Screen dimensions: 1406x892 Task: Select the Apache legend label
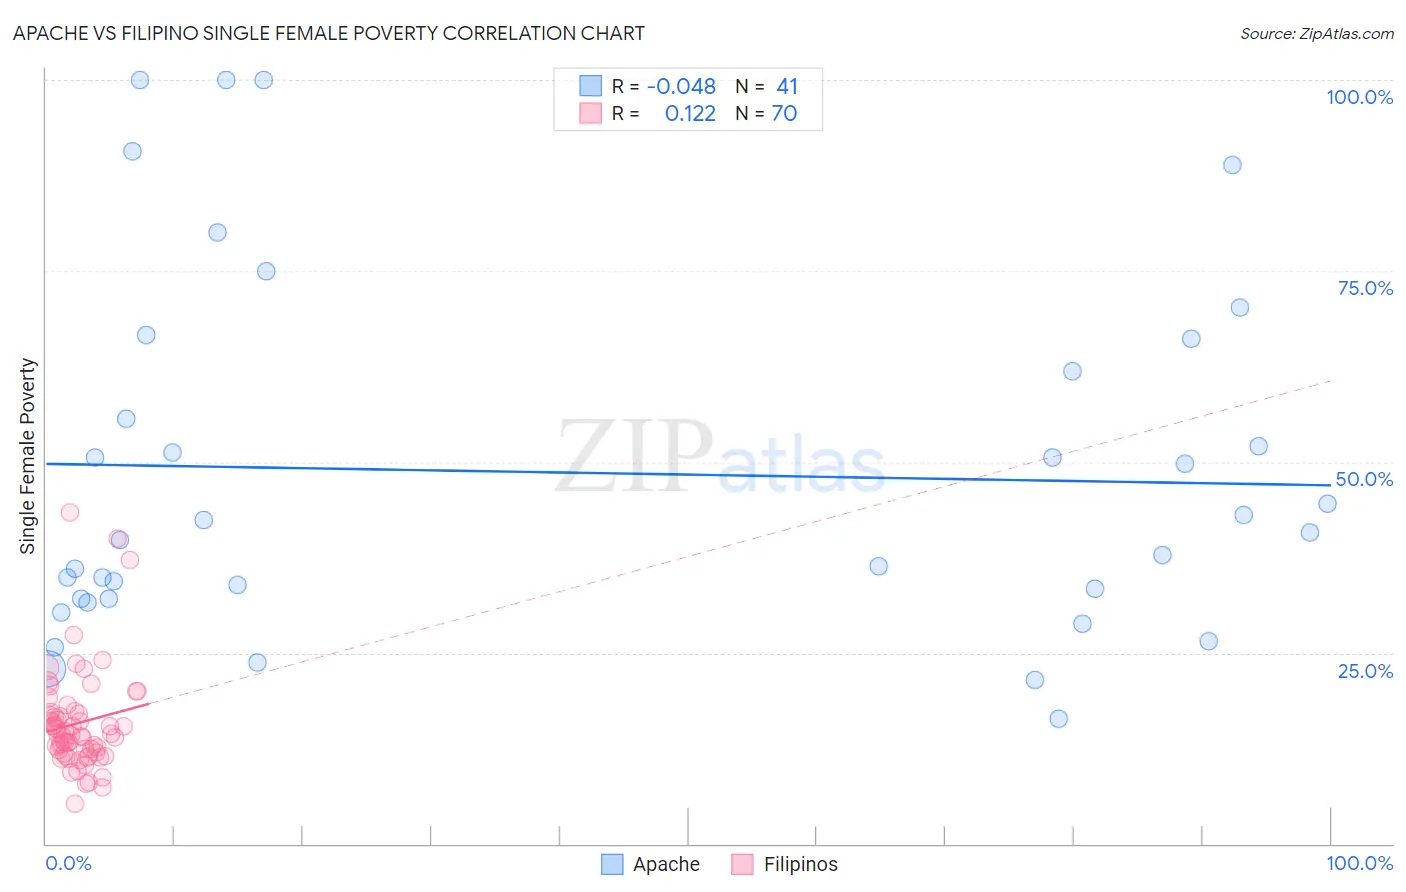click(x=666, y=864)
